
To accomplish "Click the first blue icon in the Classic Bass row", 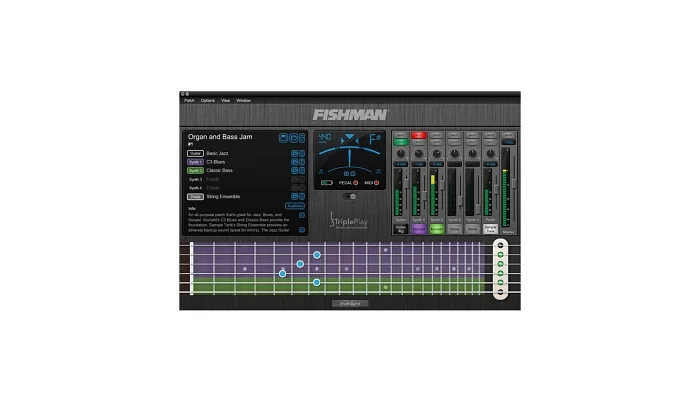I will point(295,171).
